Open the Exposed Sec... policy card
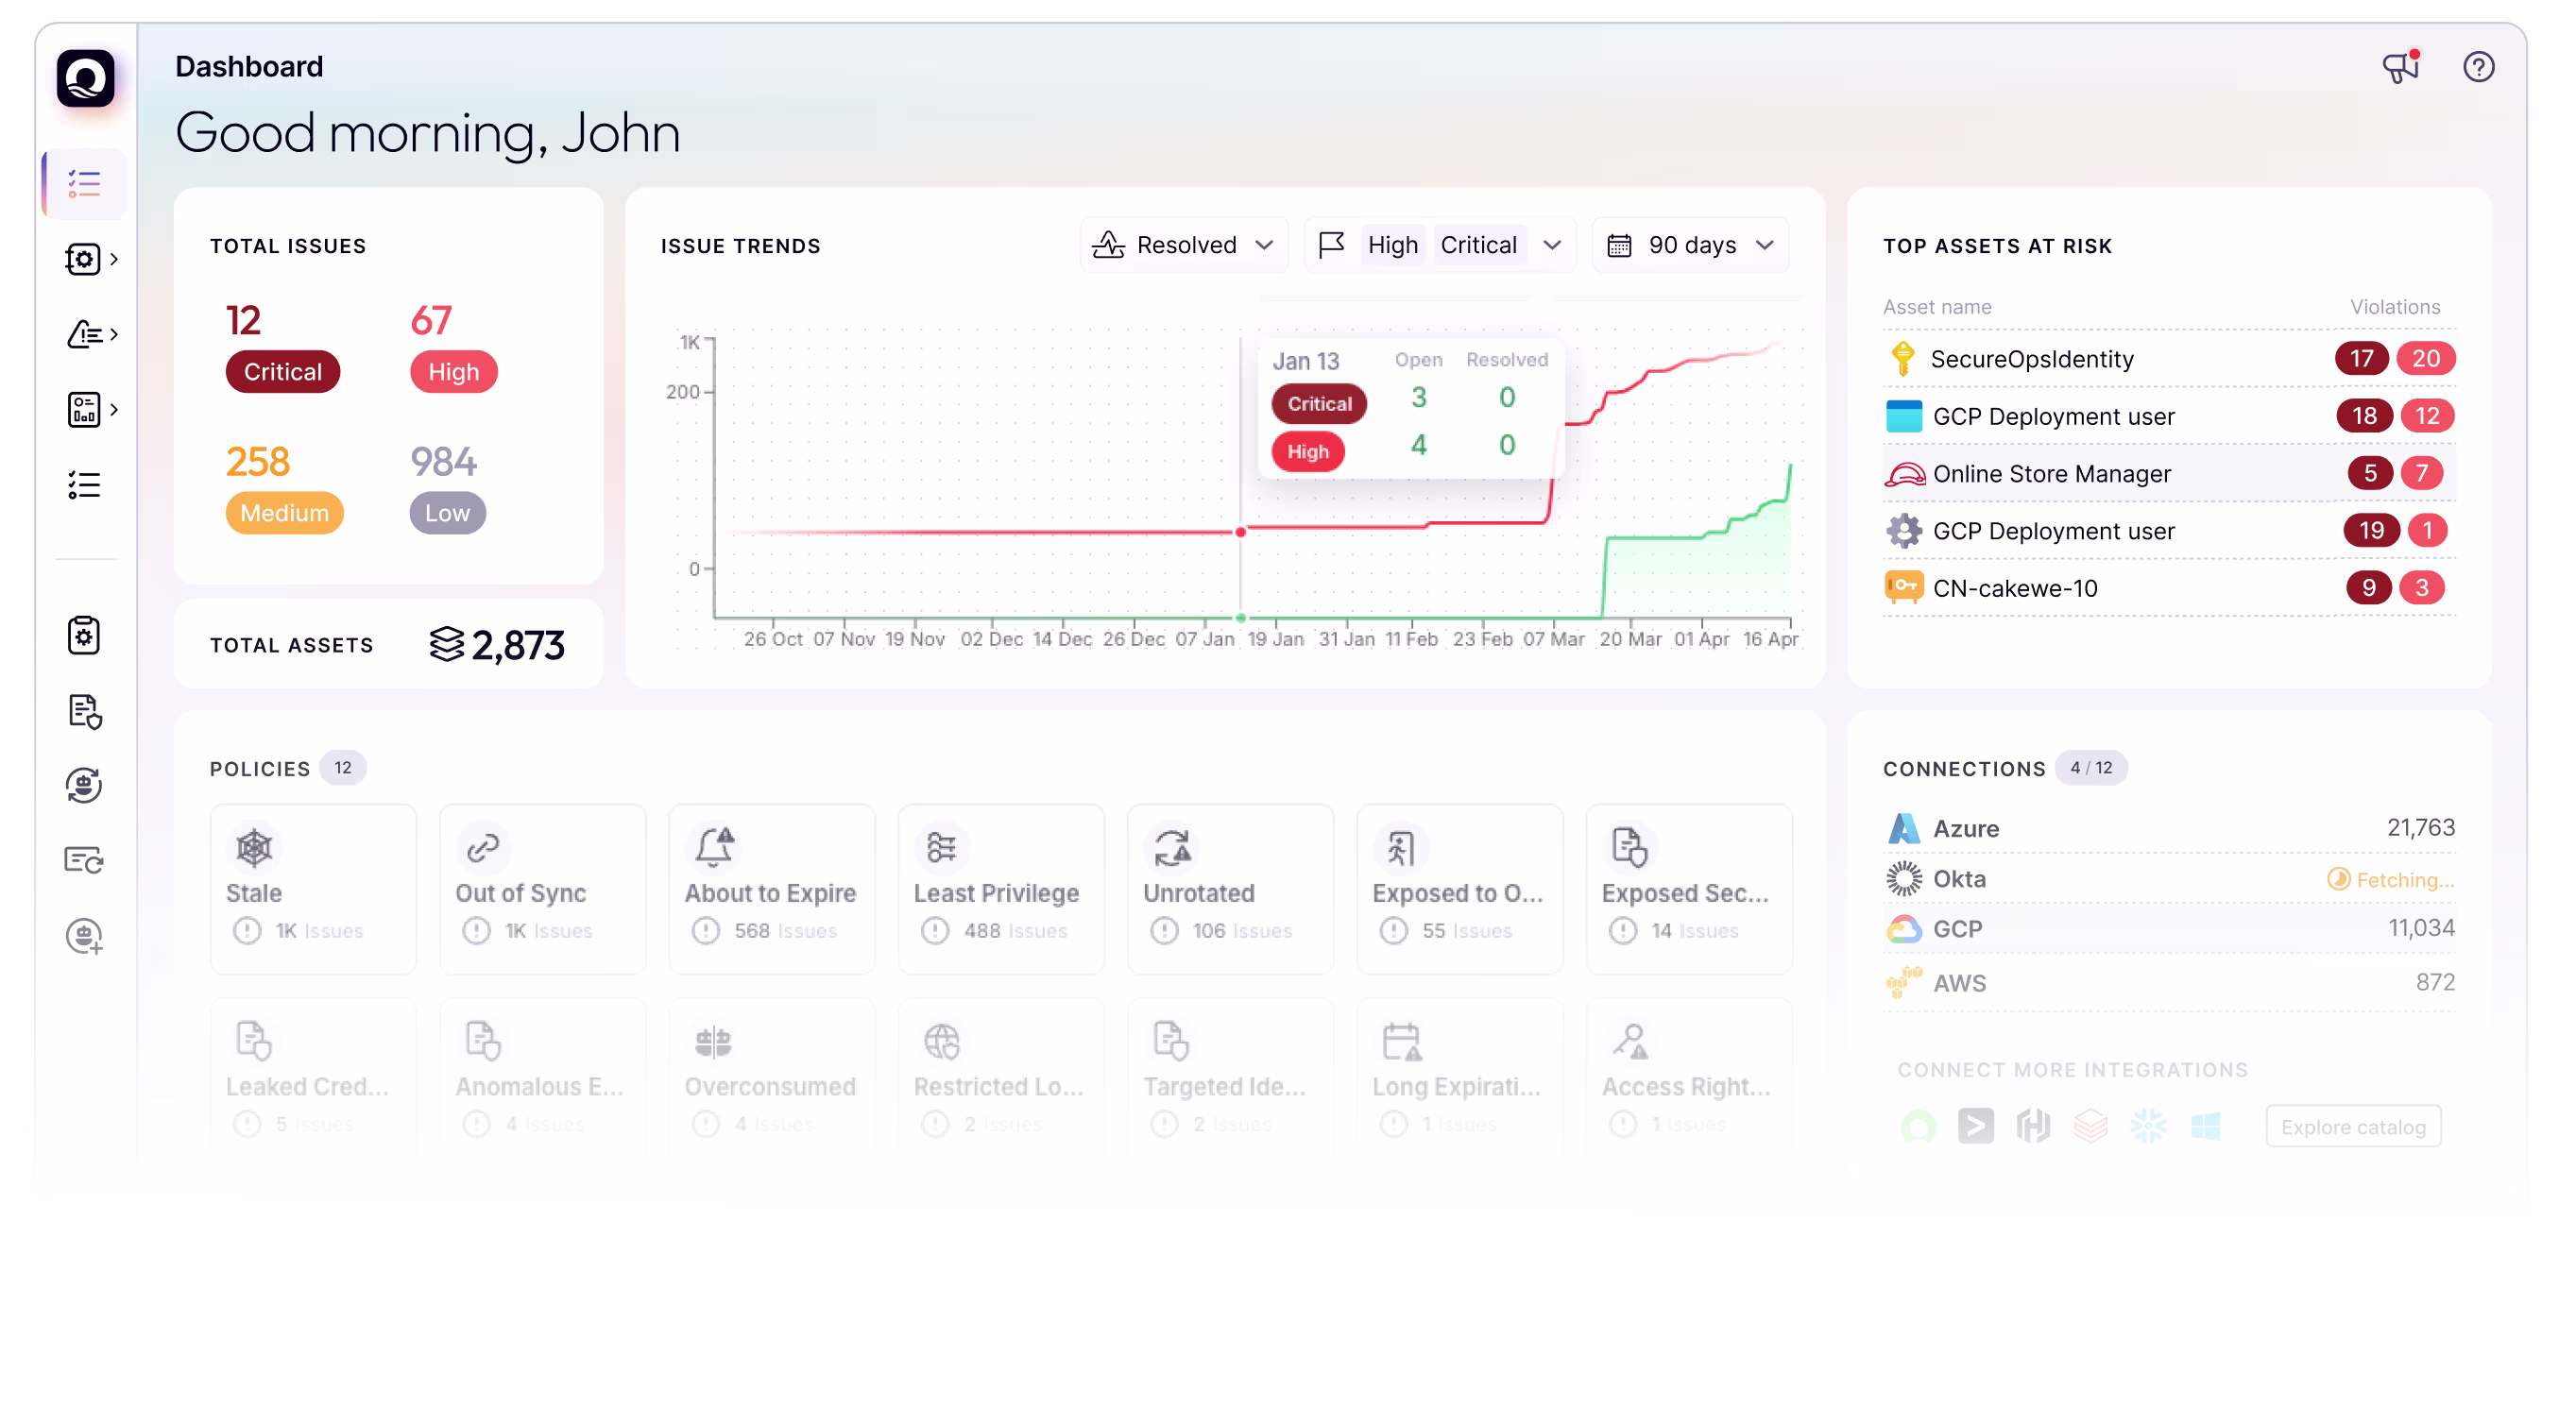Viewport: 2576px width, 1408px height. click(1688, 888)
